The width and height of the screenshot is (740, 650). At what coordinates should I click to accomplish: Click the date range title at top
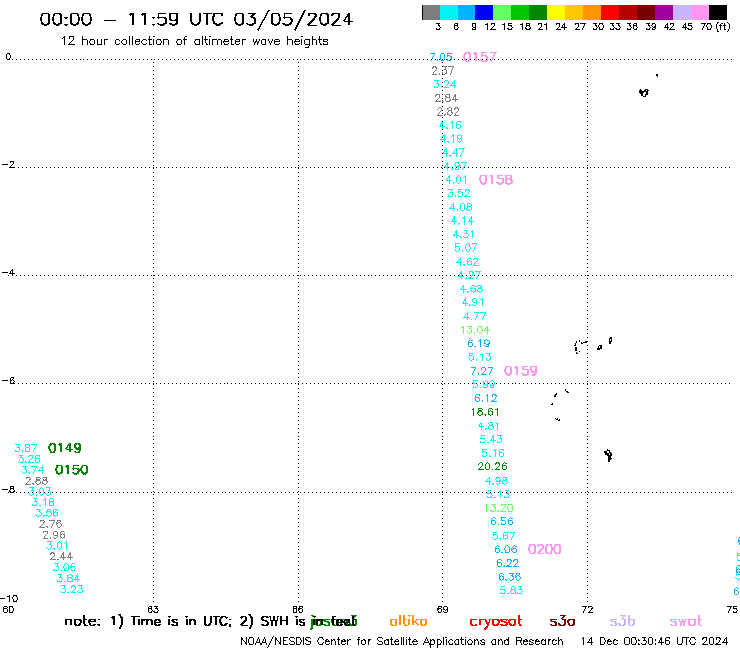(196, 19)
